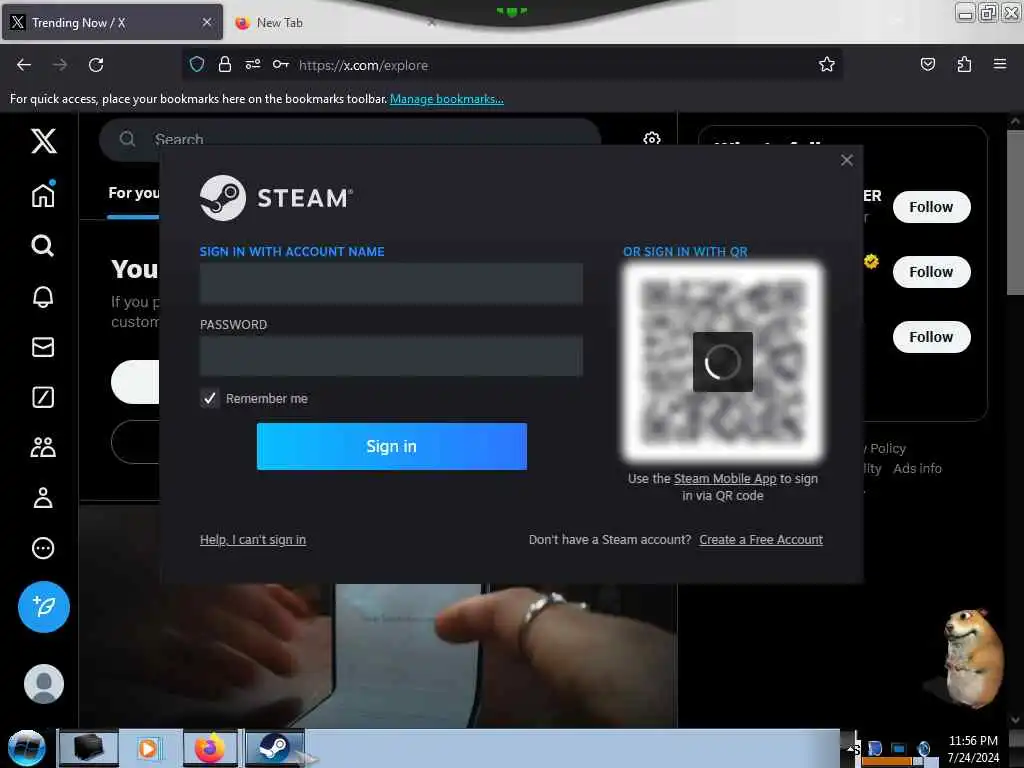
Task: Toggle the Remember me checkbox
Action: tap(209, 398)
